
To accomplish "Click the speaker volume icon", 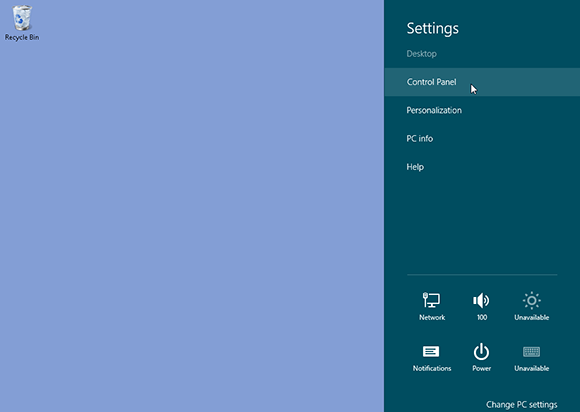I will pos(481,300).
